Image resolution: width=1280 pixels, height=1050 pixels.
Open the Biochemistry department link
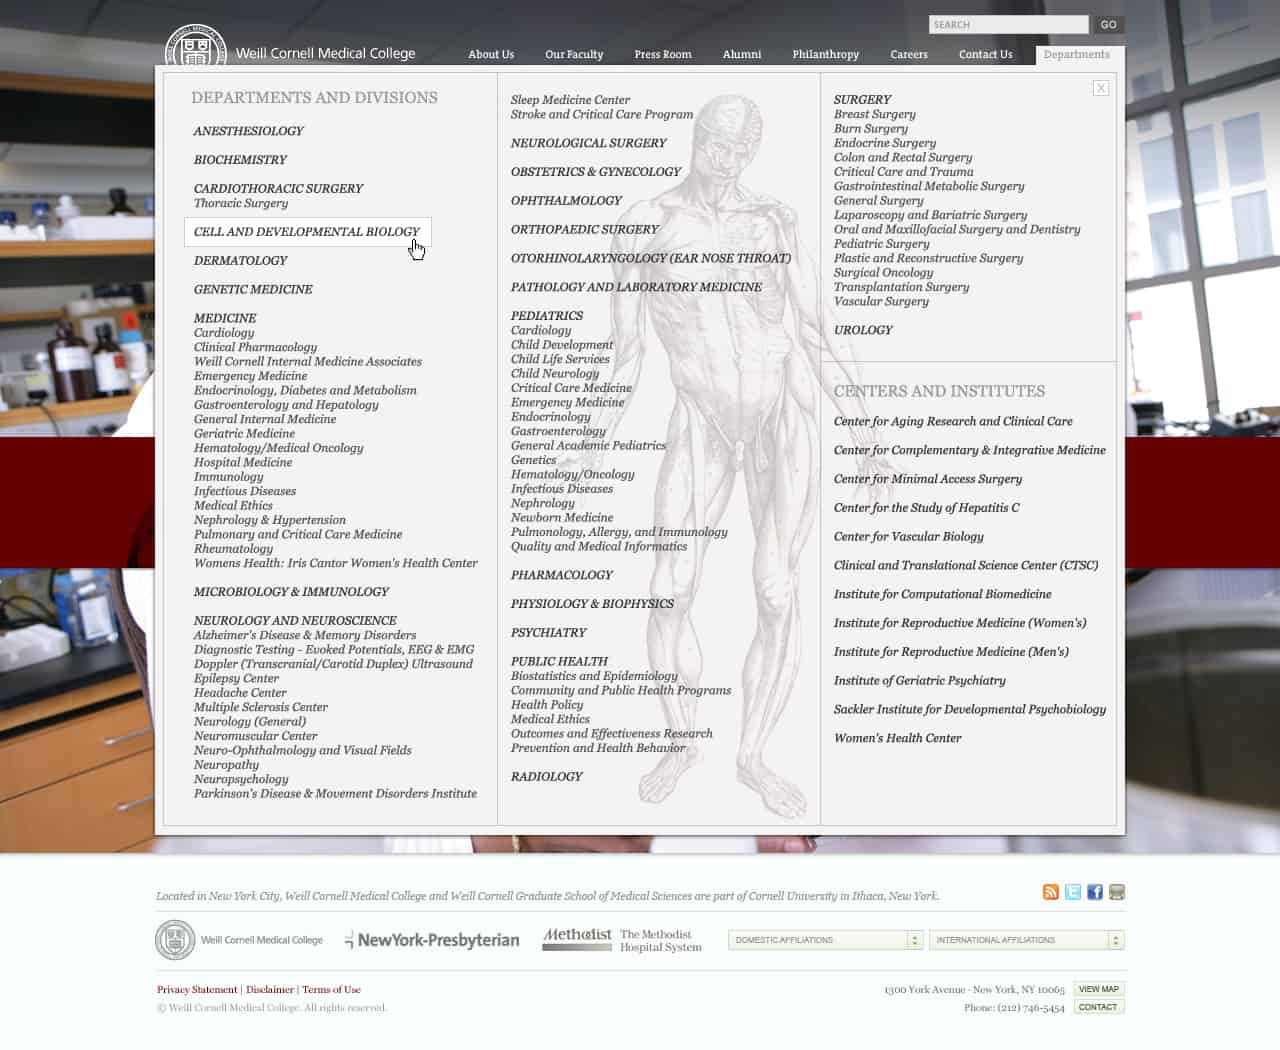pyautogui.click(x=240, y=160)
